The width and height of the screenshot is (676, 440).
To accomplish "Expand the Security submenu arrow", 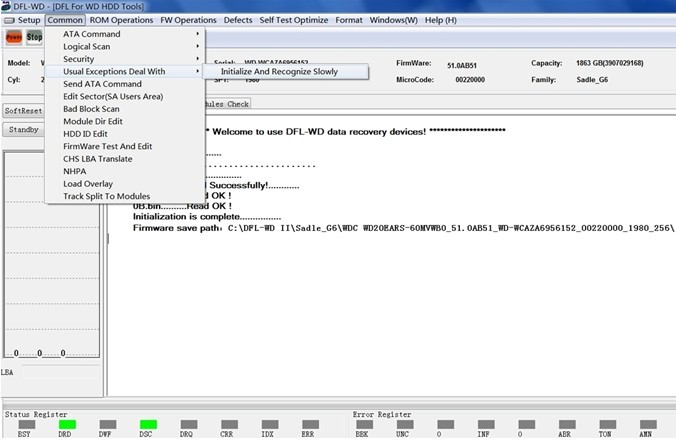I will click(197, 59).
